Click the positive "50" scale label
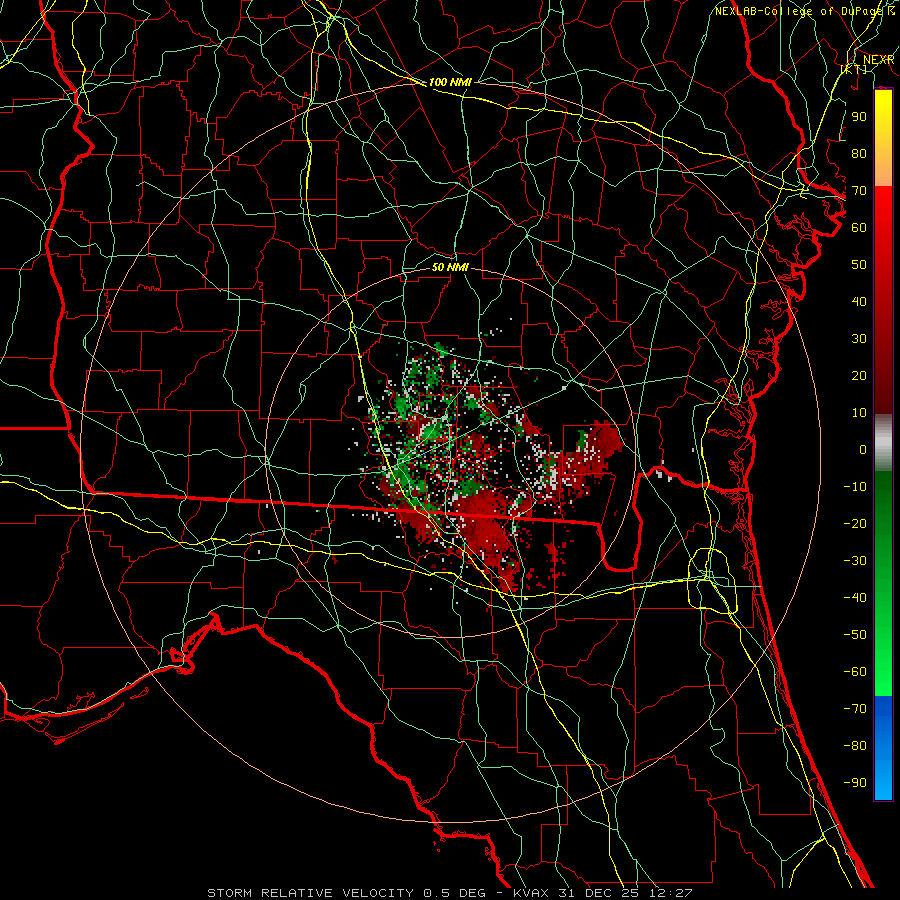This screenshot has width=900, height=900. click(x=859, y=265)
